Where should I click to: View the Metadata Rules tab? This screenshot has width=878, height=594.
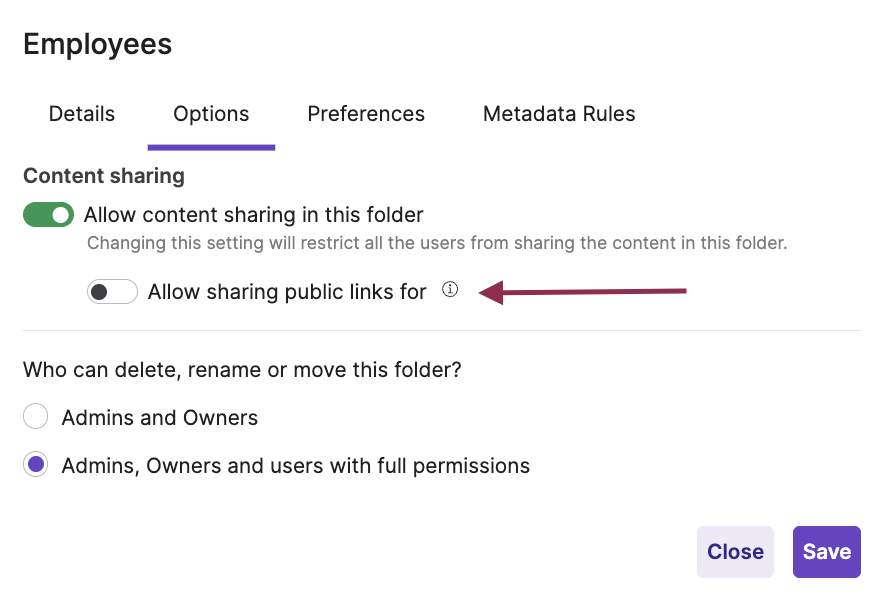point(559,114)
